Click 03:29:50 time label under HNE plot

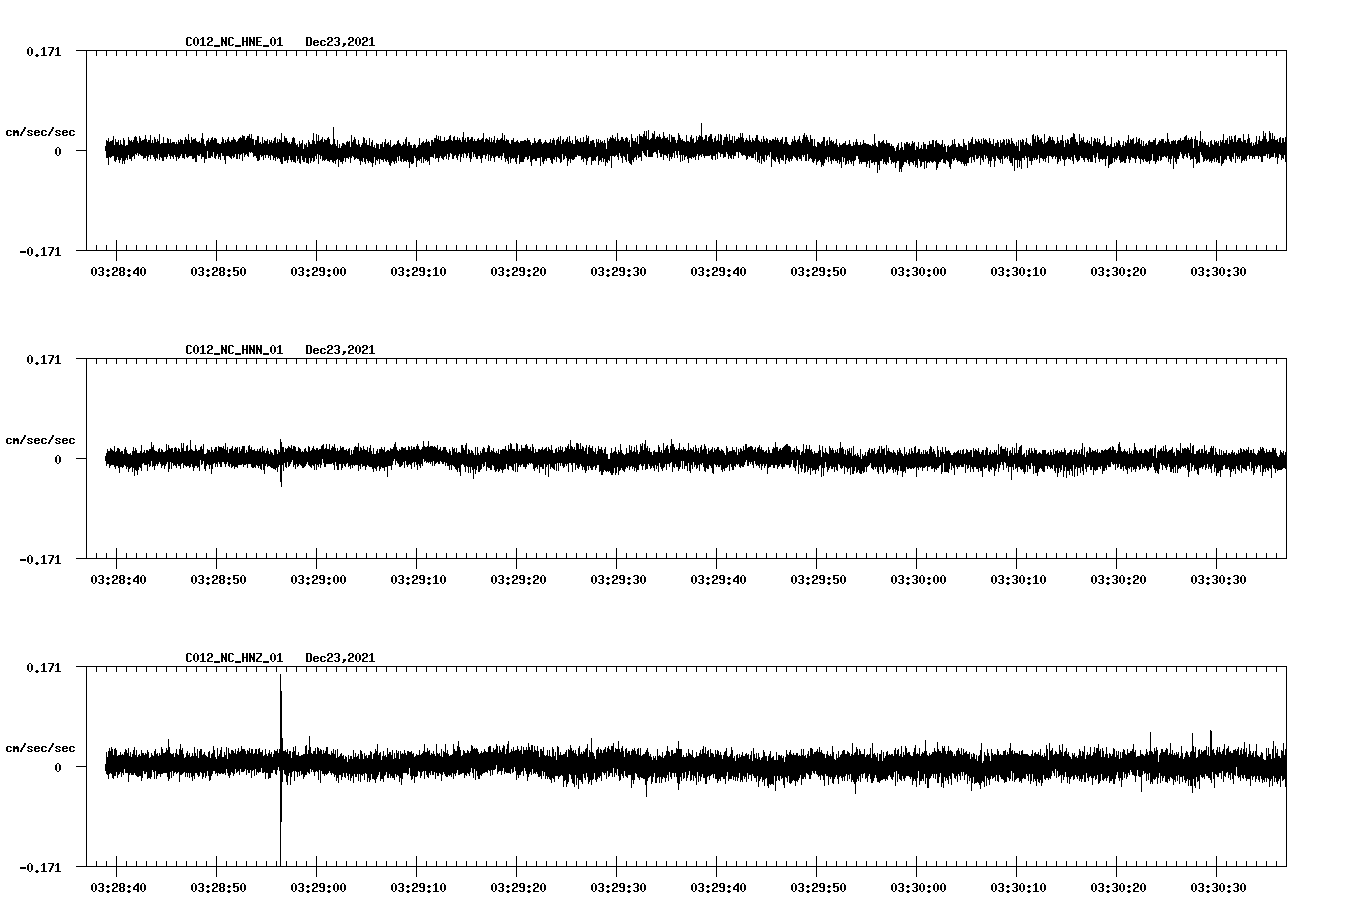818,271
